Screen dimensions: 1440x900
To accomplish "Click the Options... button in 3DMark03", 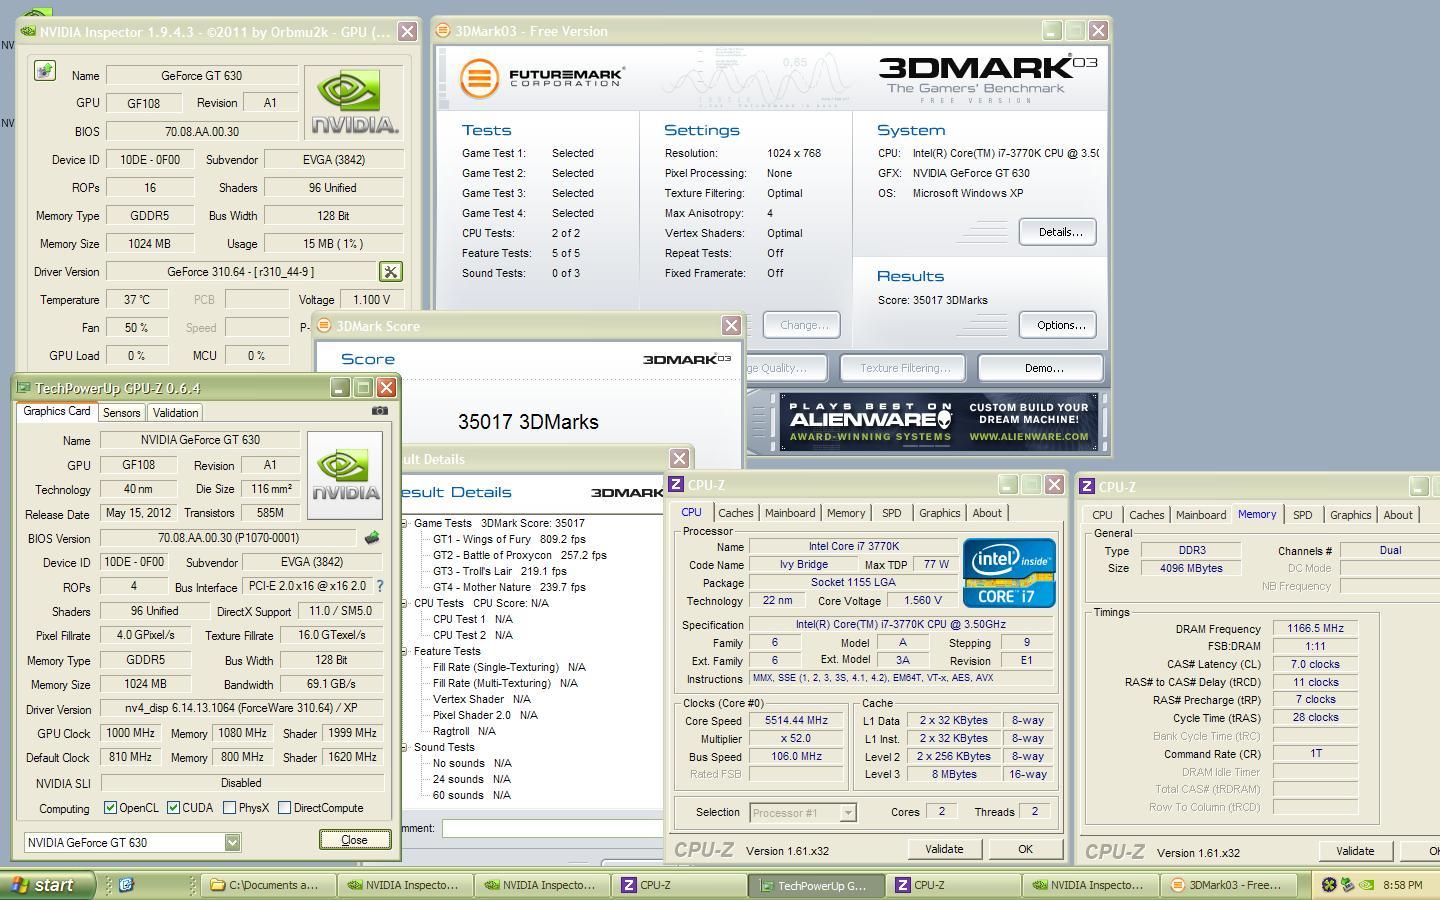I will tap(1059, 325).
